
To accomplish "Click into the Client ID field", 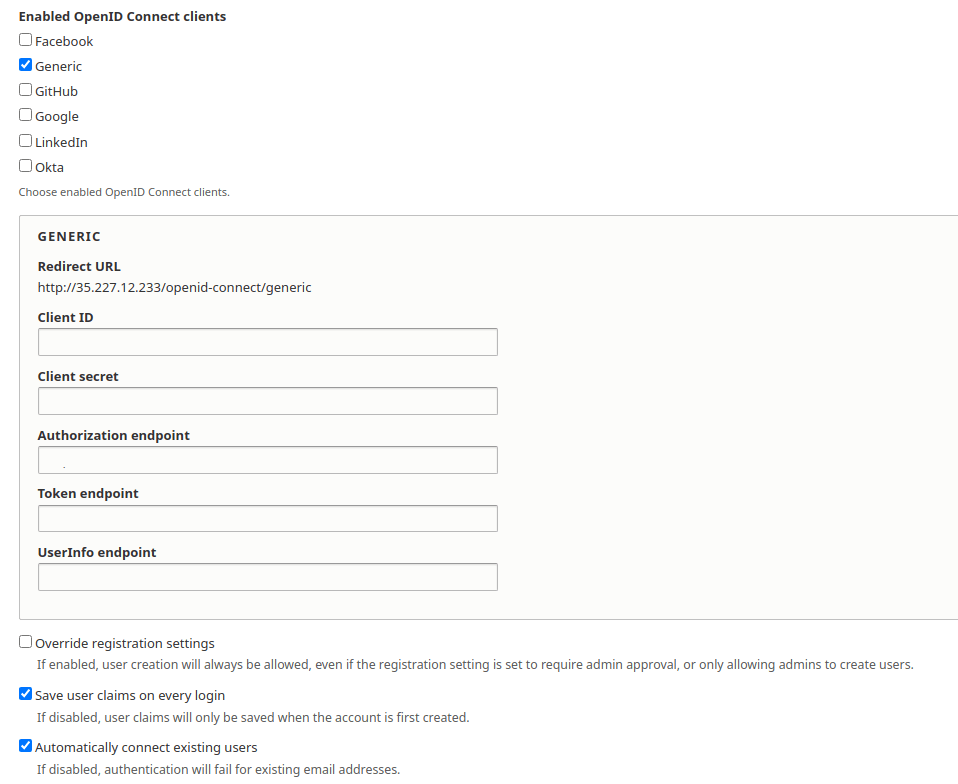I will pyautogui.click(x=267, y=341).
